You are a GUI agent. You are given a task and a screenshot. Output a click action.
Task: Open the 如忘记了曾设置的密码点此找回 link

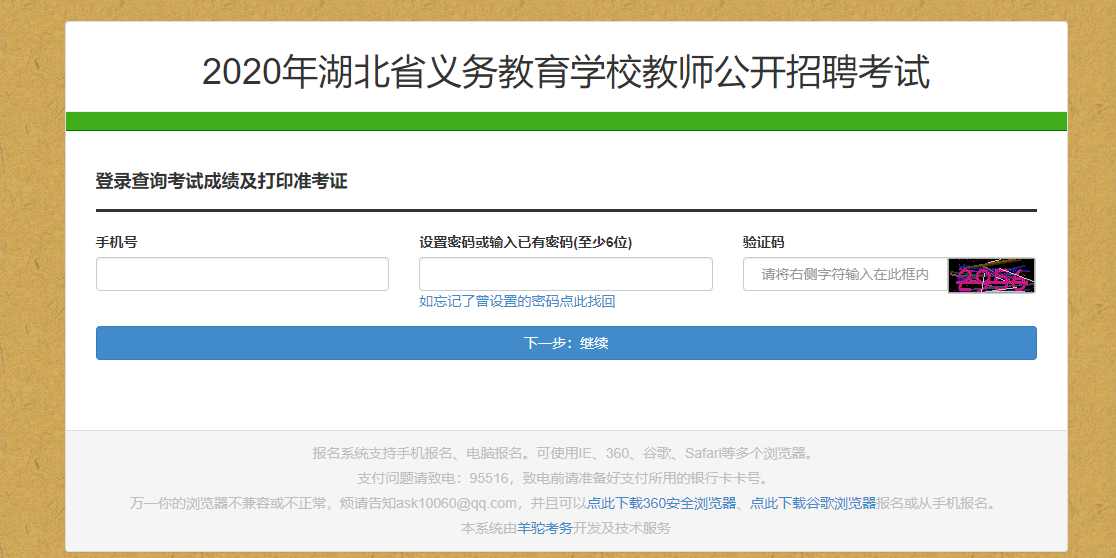517,302
